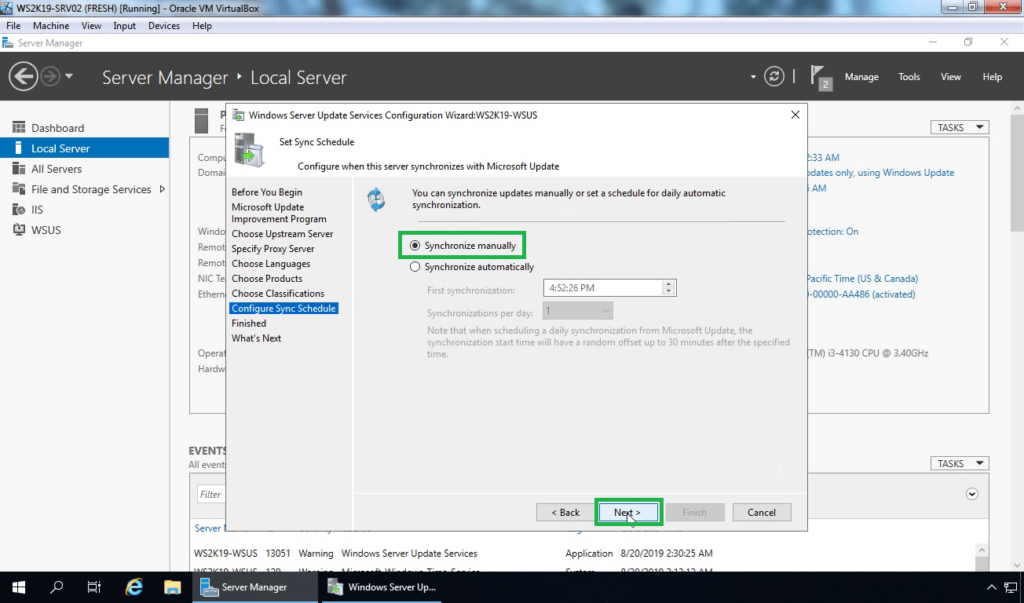Show hidden system tray icons
1024x603 pixels.
(x=991, y=587)
